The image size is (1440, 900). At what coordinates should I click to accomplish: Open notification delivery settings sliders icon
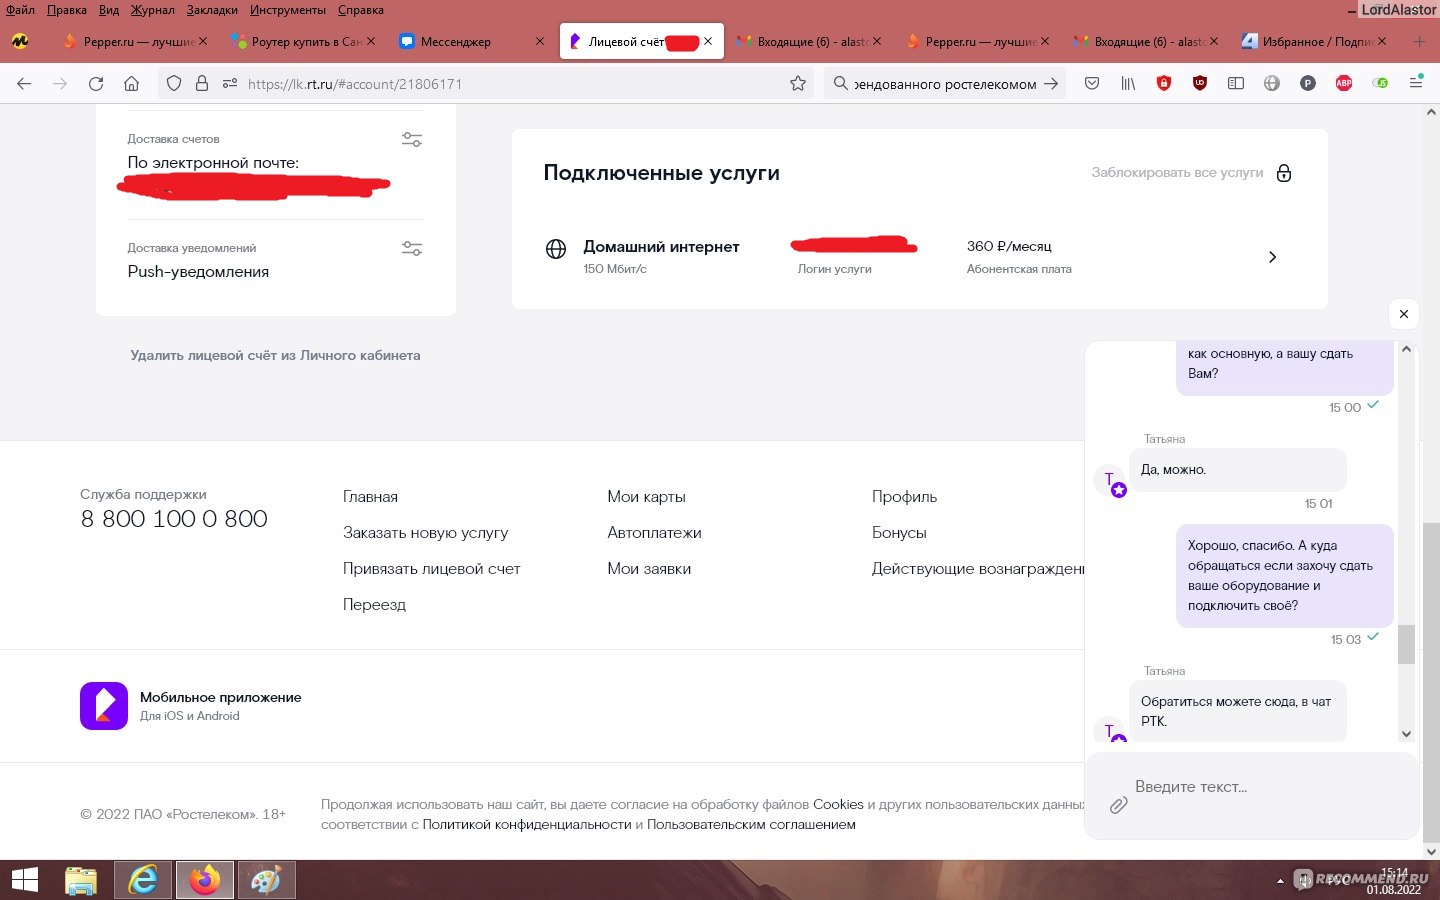click(412, 248)
